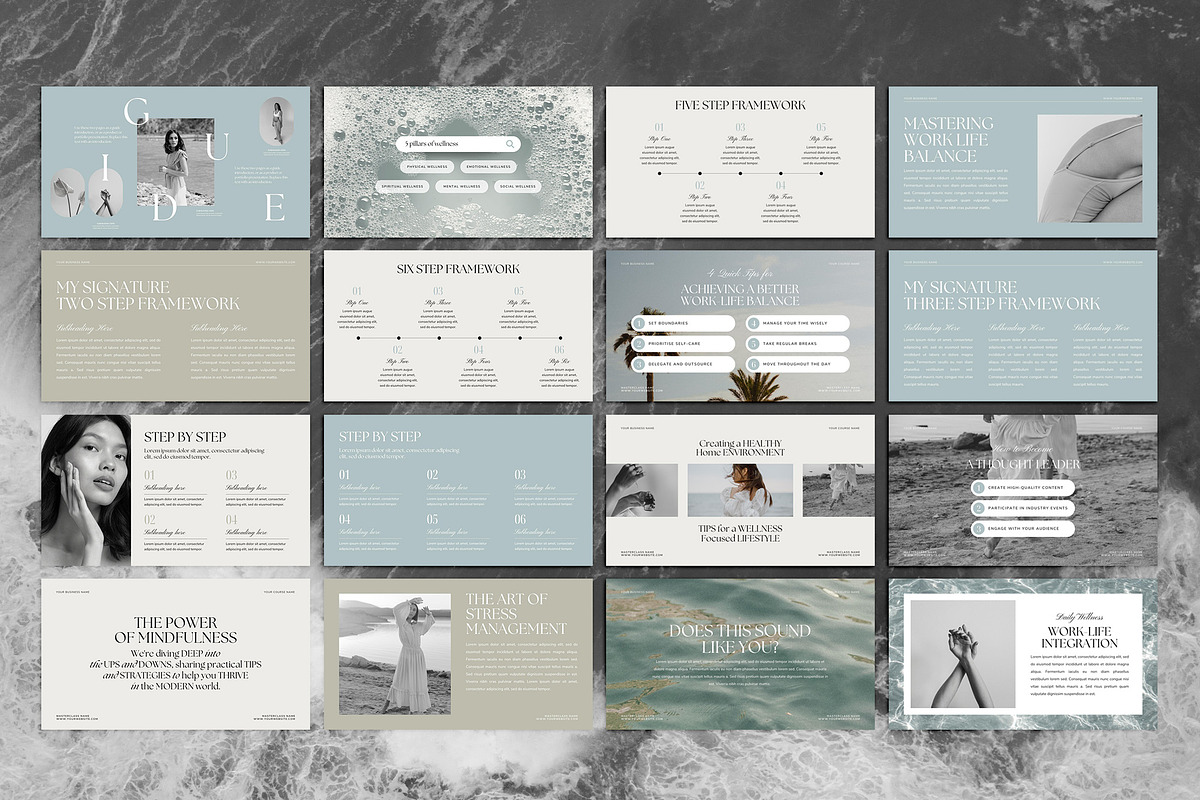Select the Emotional Wellness pill
Viewport: 1200px width, 800px height.
(x=489, y=167)
